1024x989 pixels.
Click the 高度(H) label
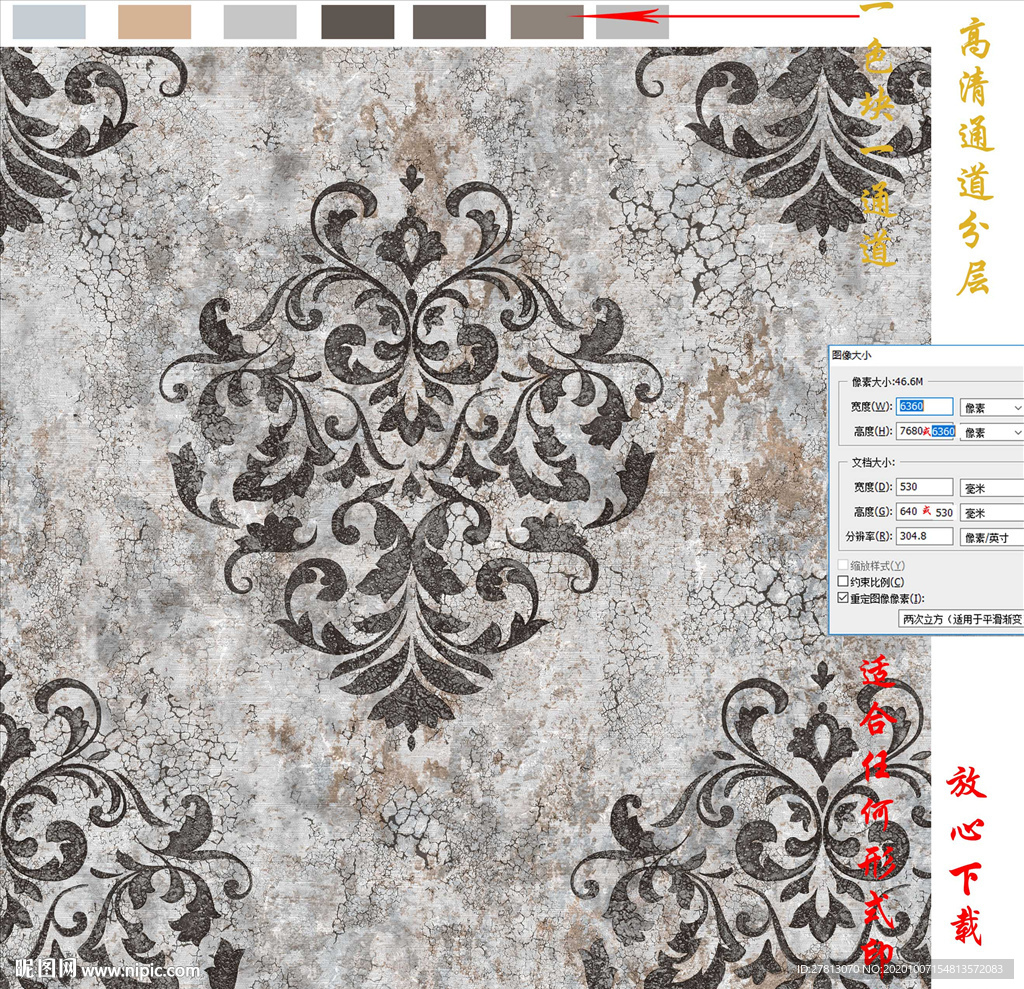pyautogui.click(x=872, y=431)
